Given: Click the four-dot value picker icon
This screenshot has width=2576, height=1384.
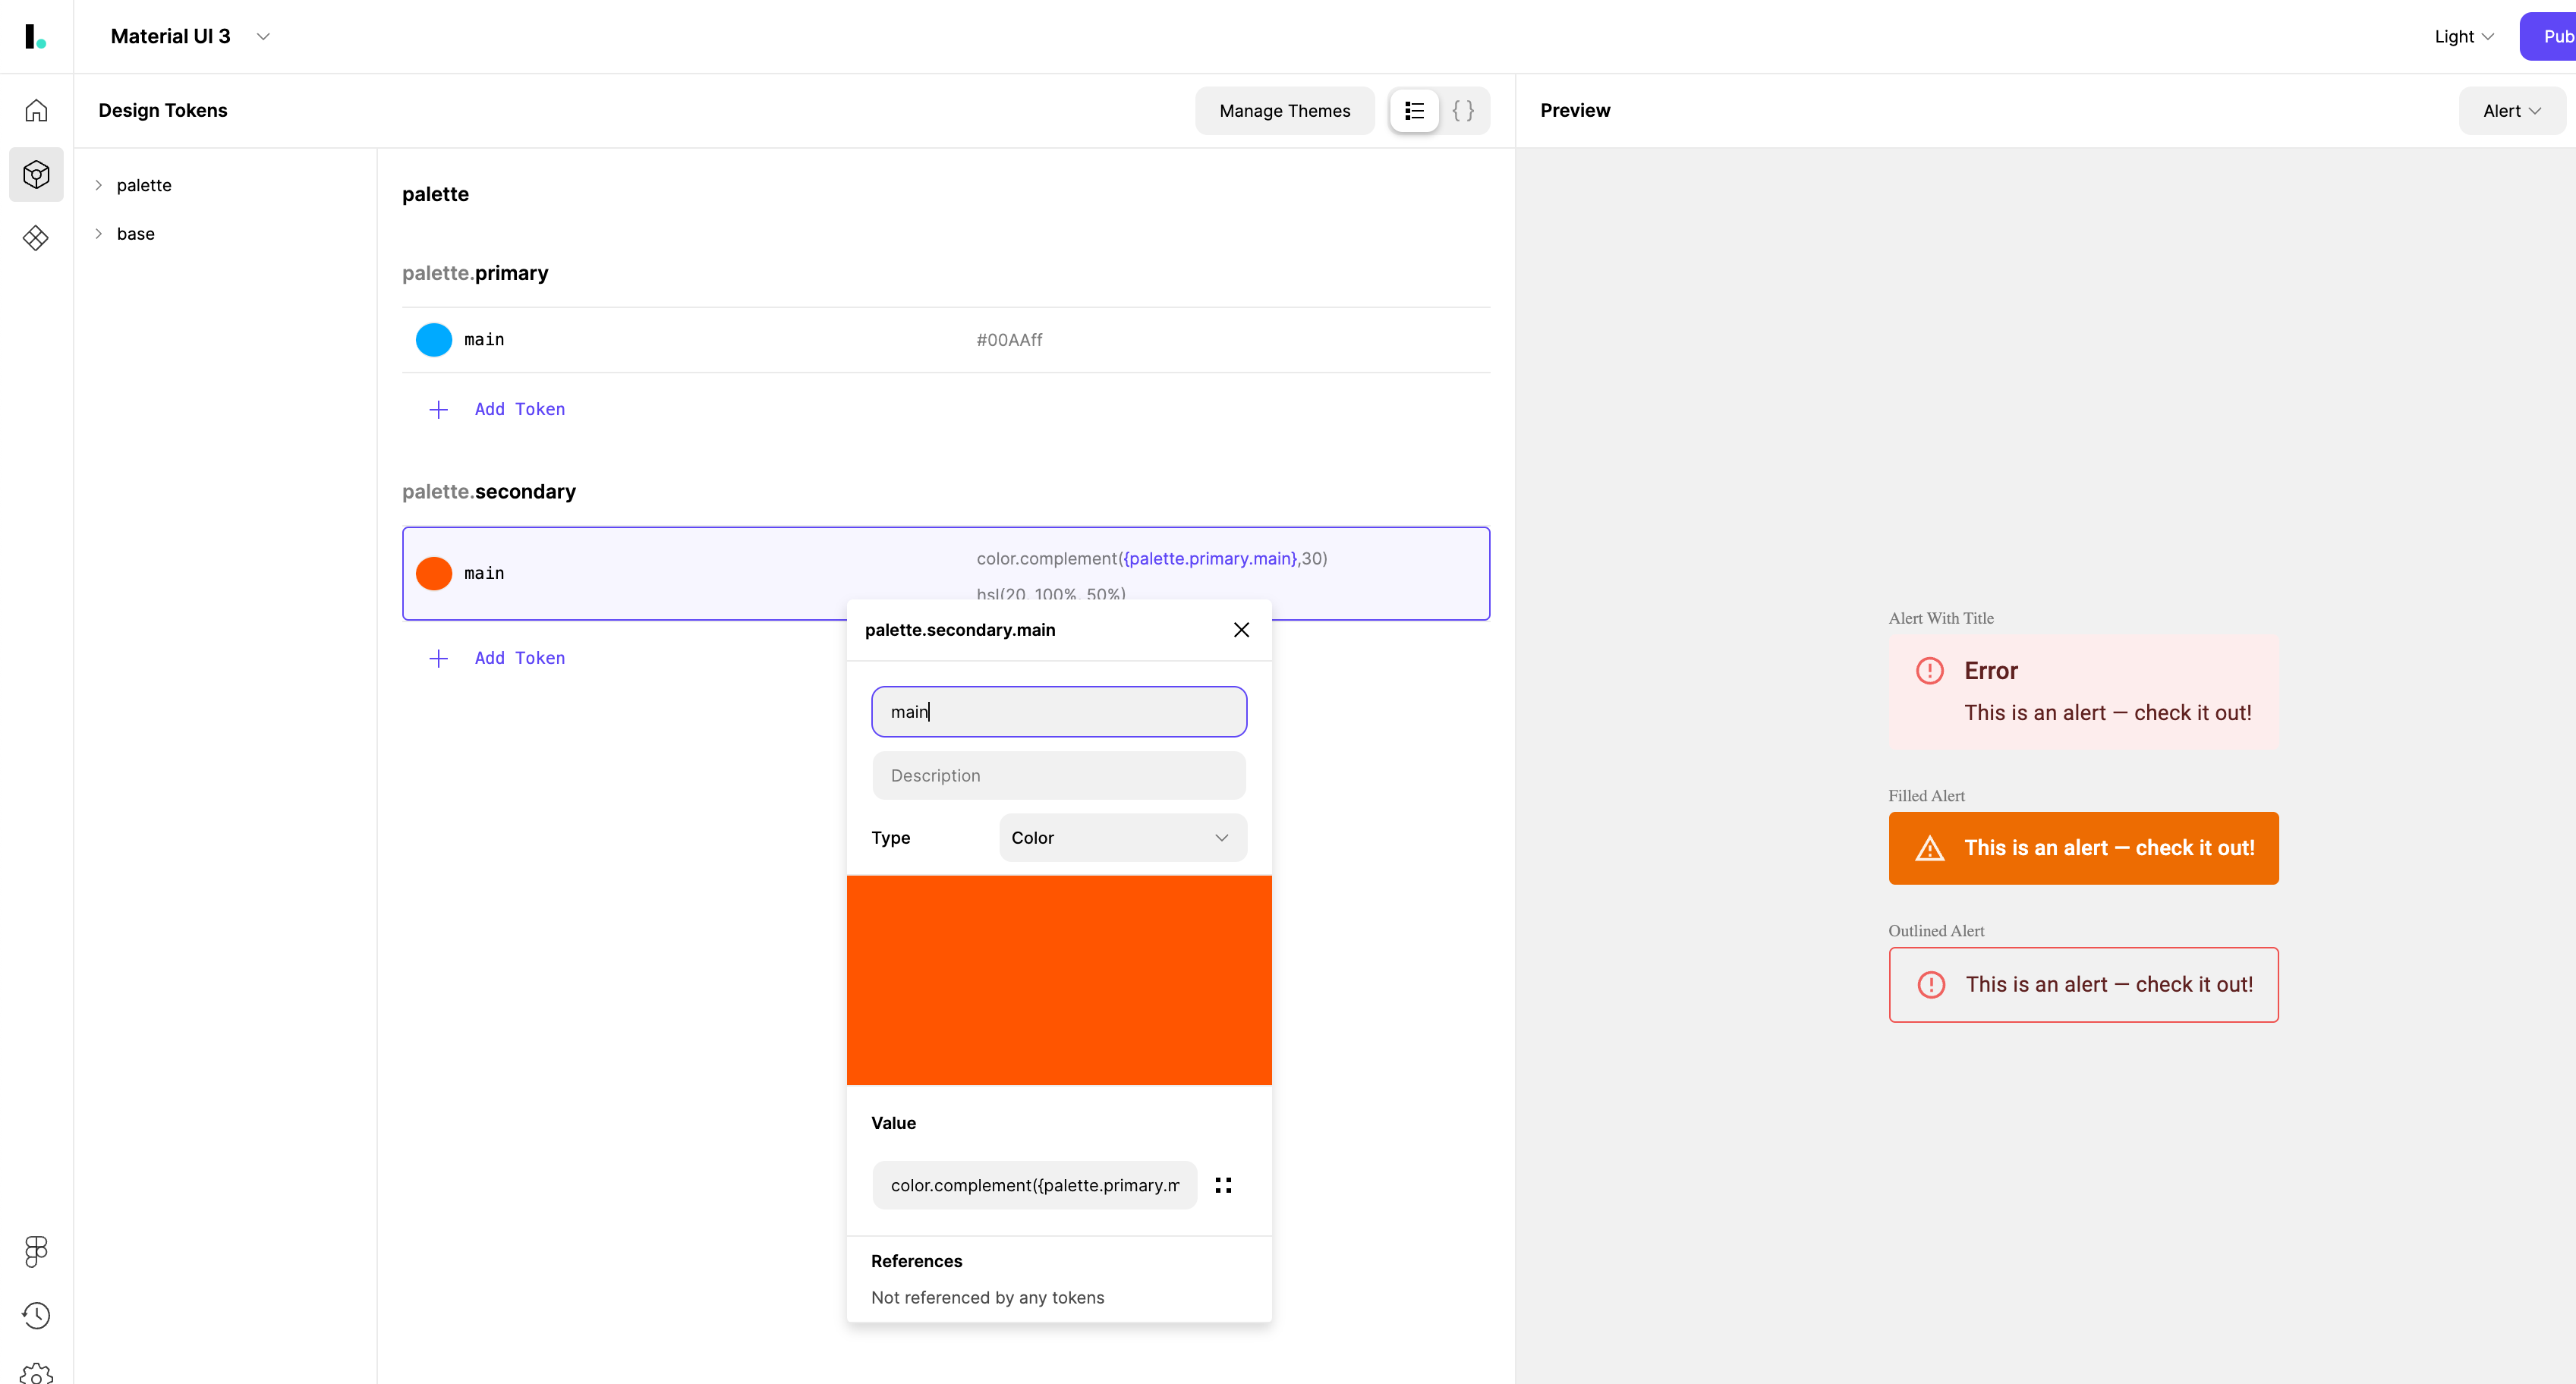Looking at the screenshot, I should [1223, 1185].
